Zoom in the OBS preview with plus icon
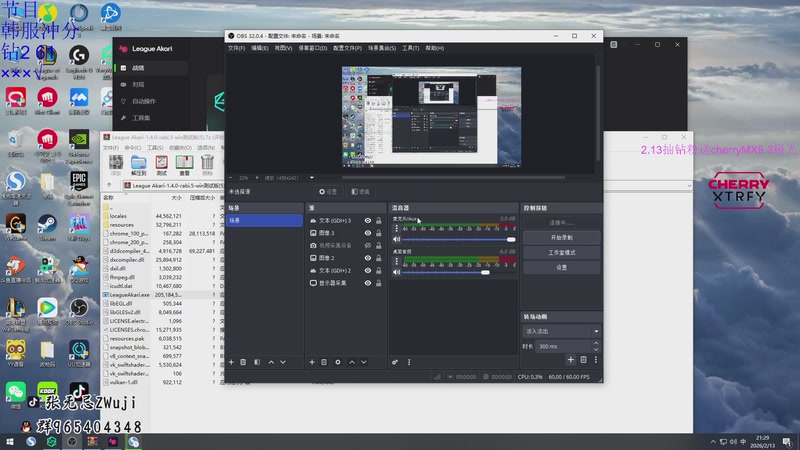800x450 pixels. click(257, 178)
